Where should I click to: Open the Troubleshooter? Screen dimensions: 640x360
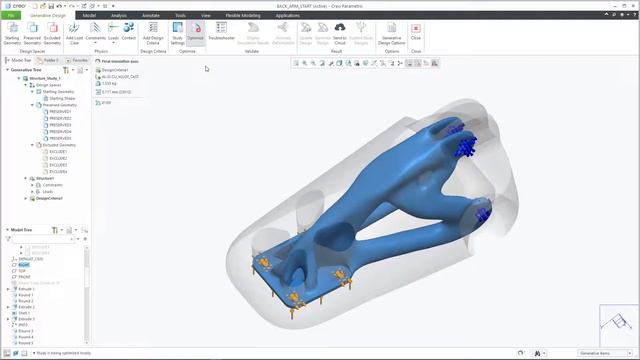pyautogui.click(x=221, y=31)
